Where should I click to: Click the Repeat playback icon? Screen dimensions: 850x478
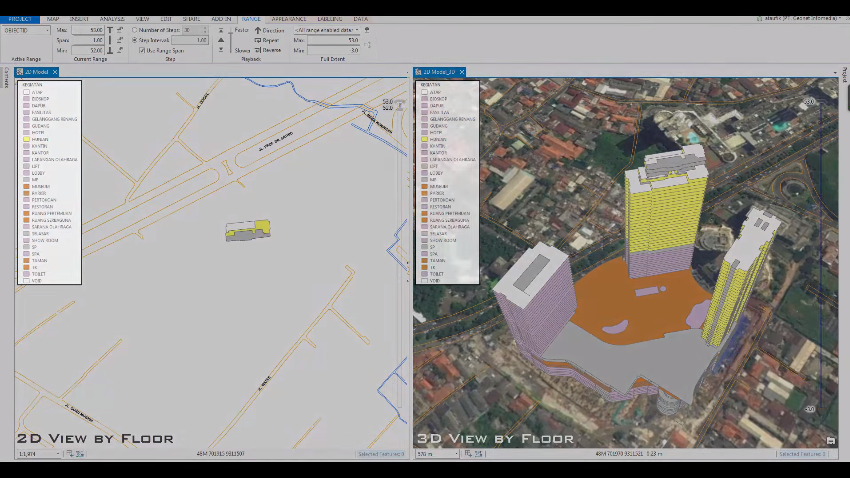coord(257,40)
